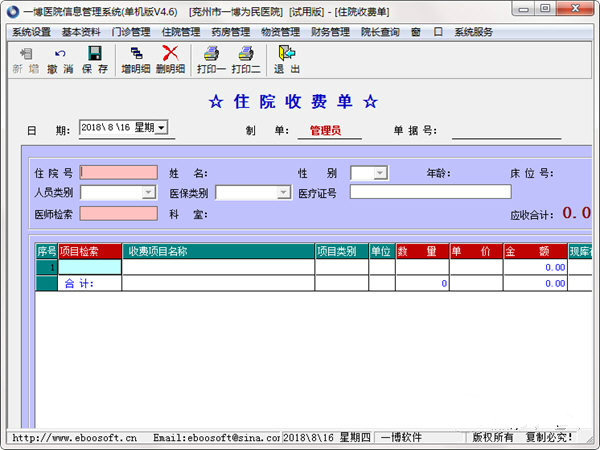
Task: Click the 收费项目名称 column header
Action: [218, 251]
